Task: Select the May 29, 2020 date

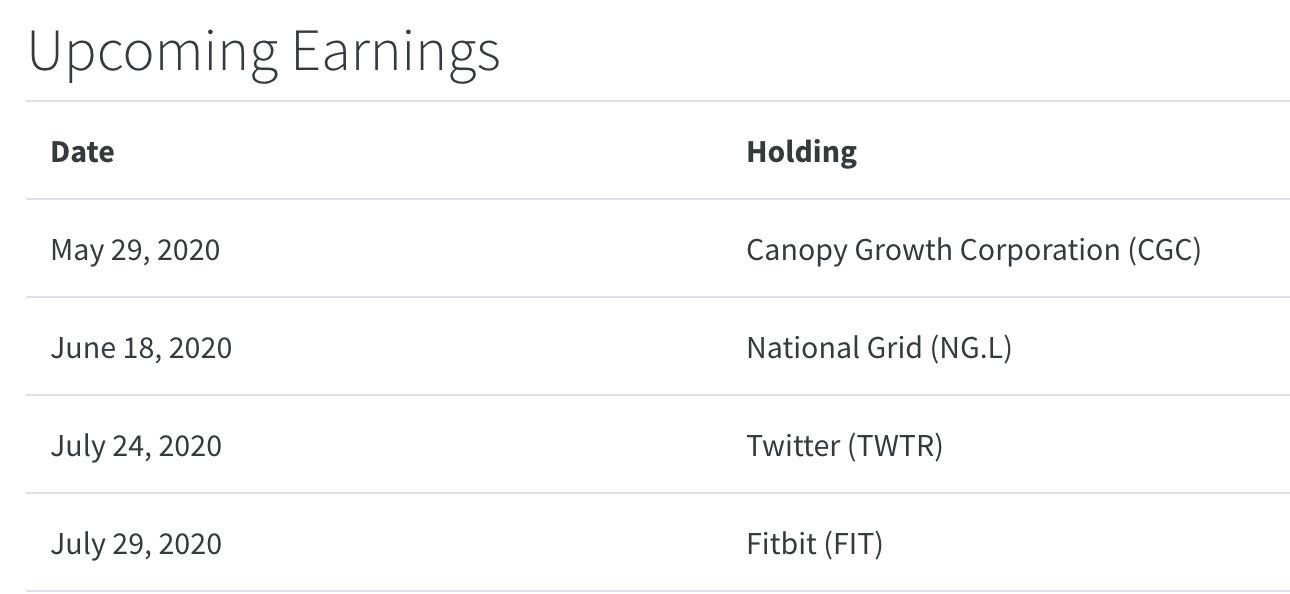Action: point(135,249)
